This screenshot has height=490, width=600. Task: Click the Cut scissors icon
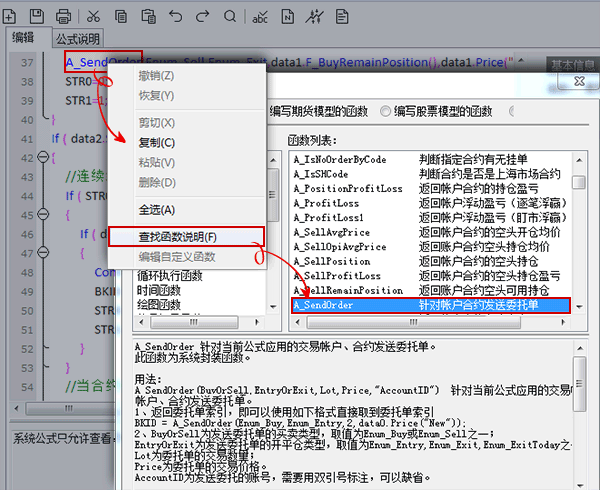tap(93, 15)
